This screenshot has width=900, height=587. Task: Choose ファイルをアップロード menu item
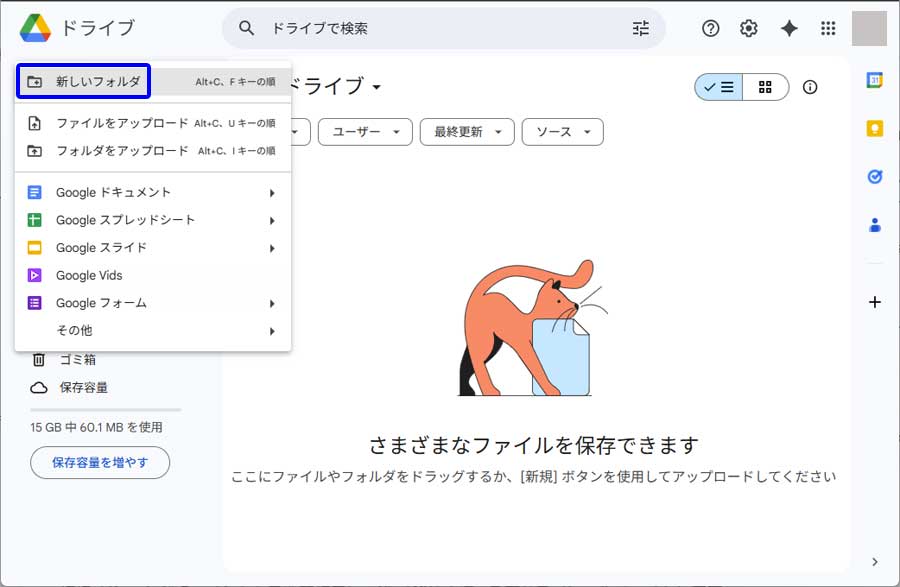click(122, 124)
